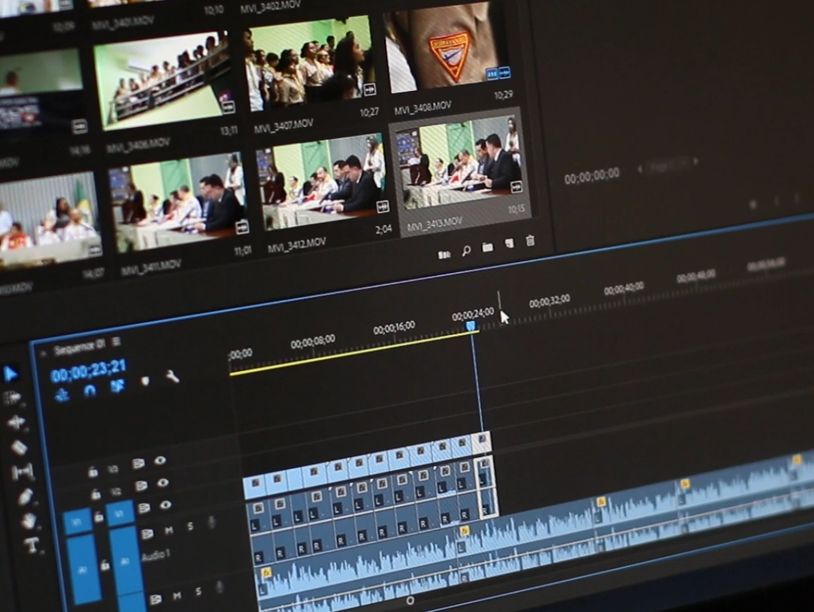The image size is (814, 612).
Task: Toggle insert and overwrite sequences as nests
Action: [x=62, y=395]
